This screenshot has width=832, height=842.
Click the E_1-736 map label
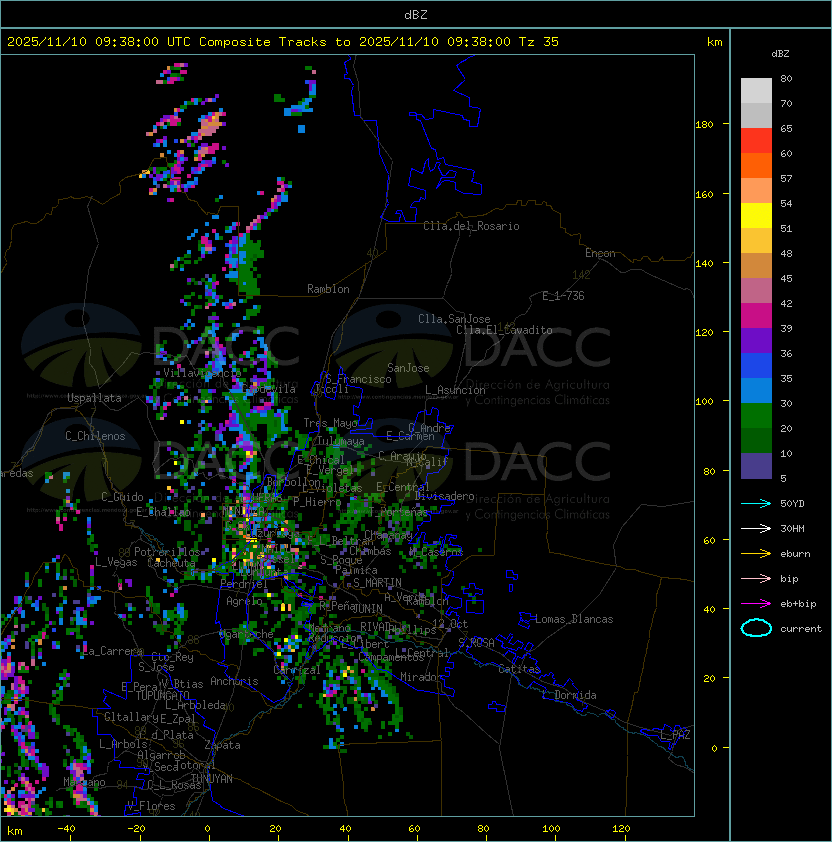point(563,296)
